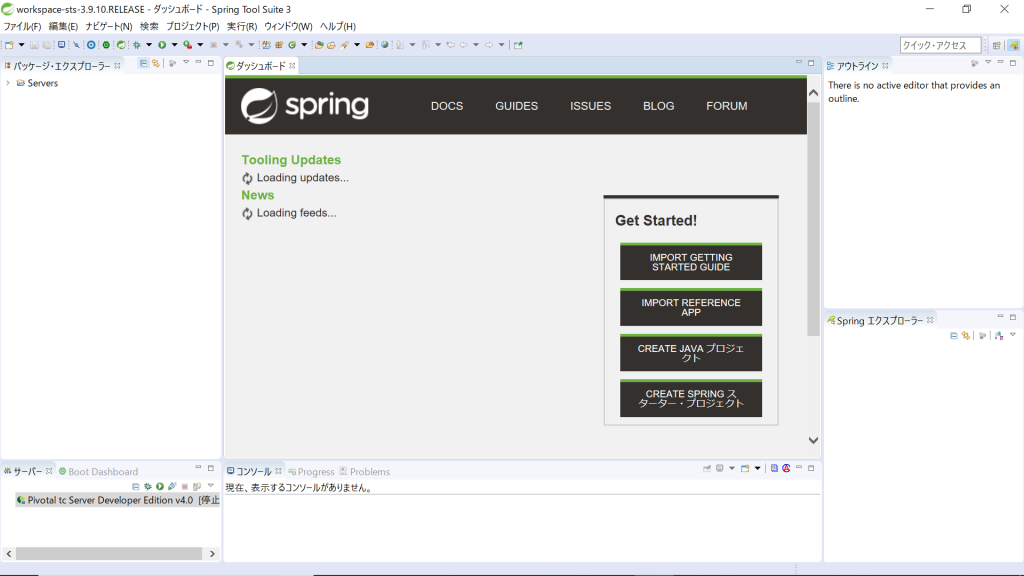
Task: Open the BLOG link in Spring header
Action: [658, 106]
